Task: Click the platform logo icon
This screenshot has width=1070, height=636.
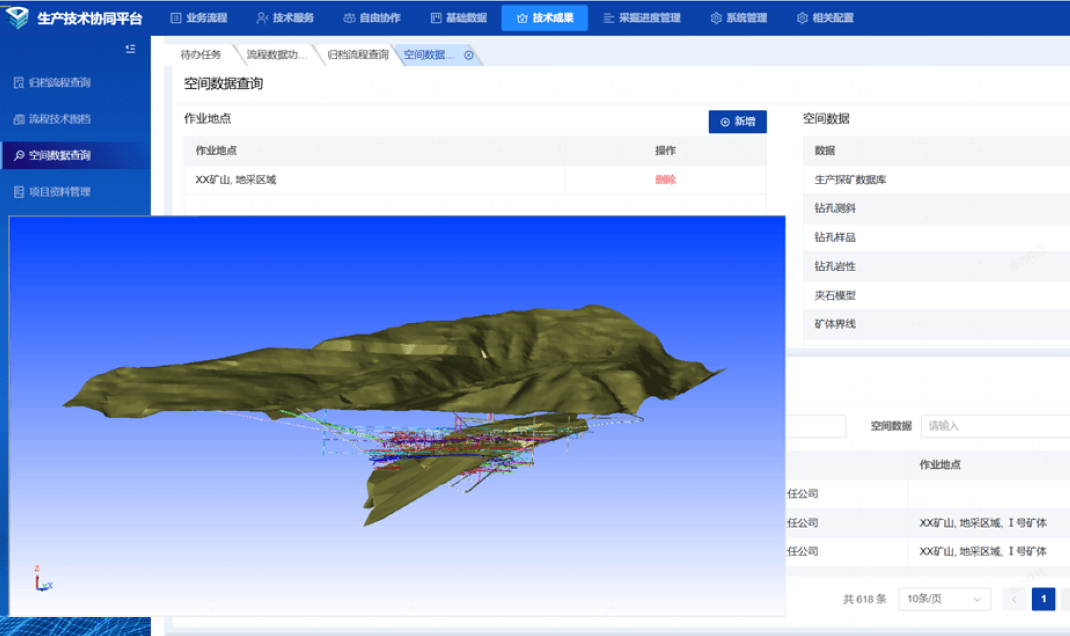Action: 17,17
